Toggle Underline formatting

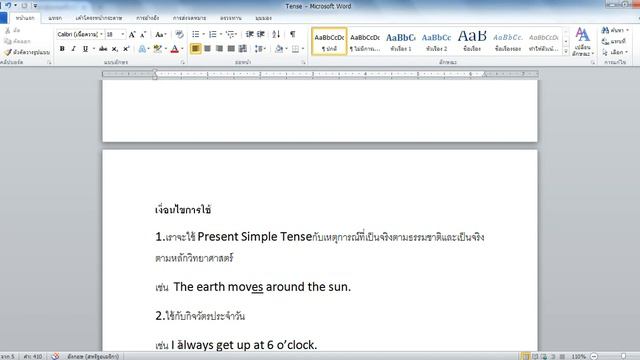point(85,49)
